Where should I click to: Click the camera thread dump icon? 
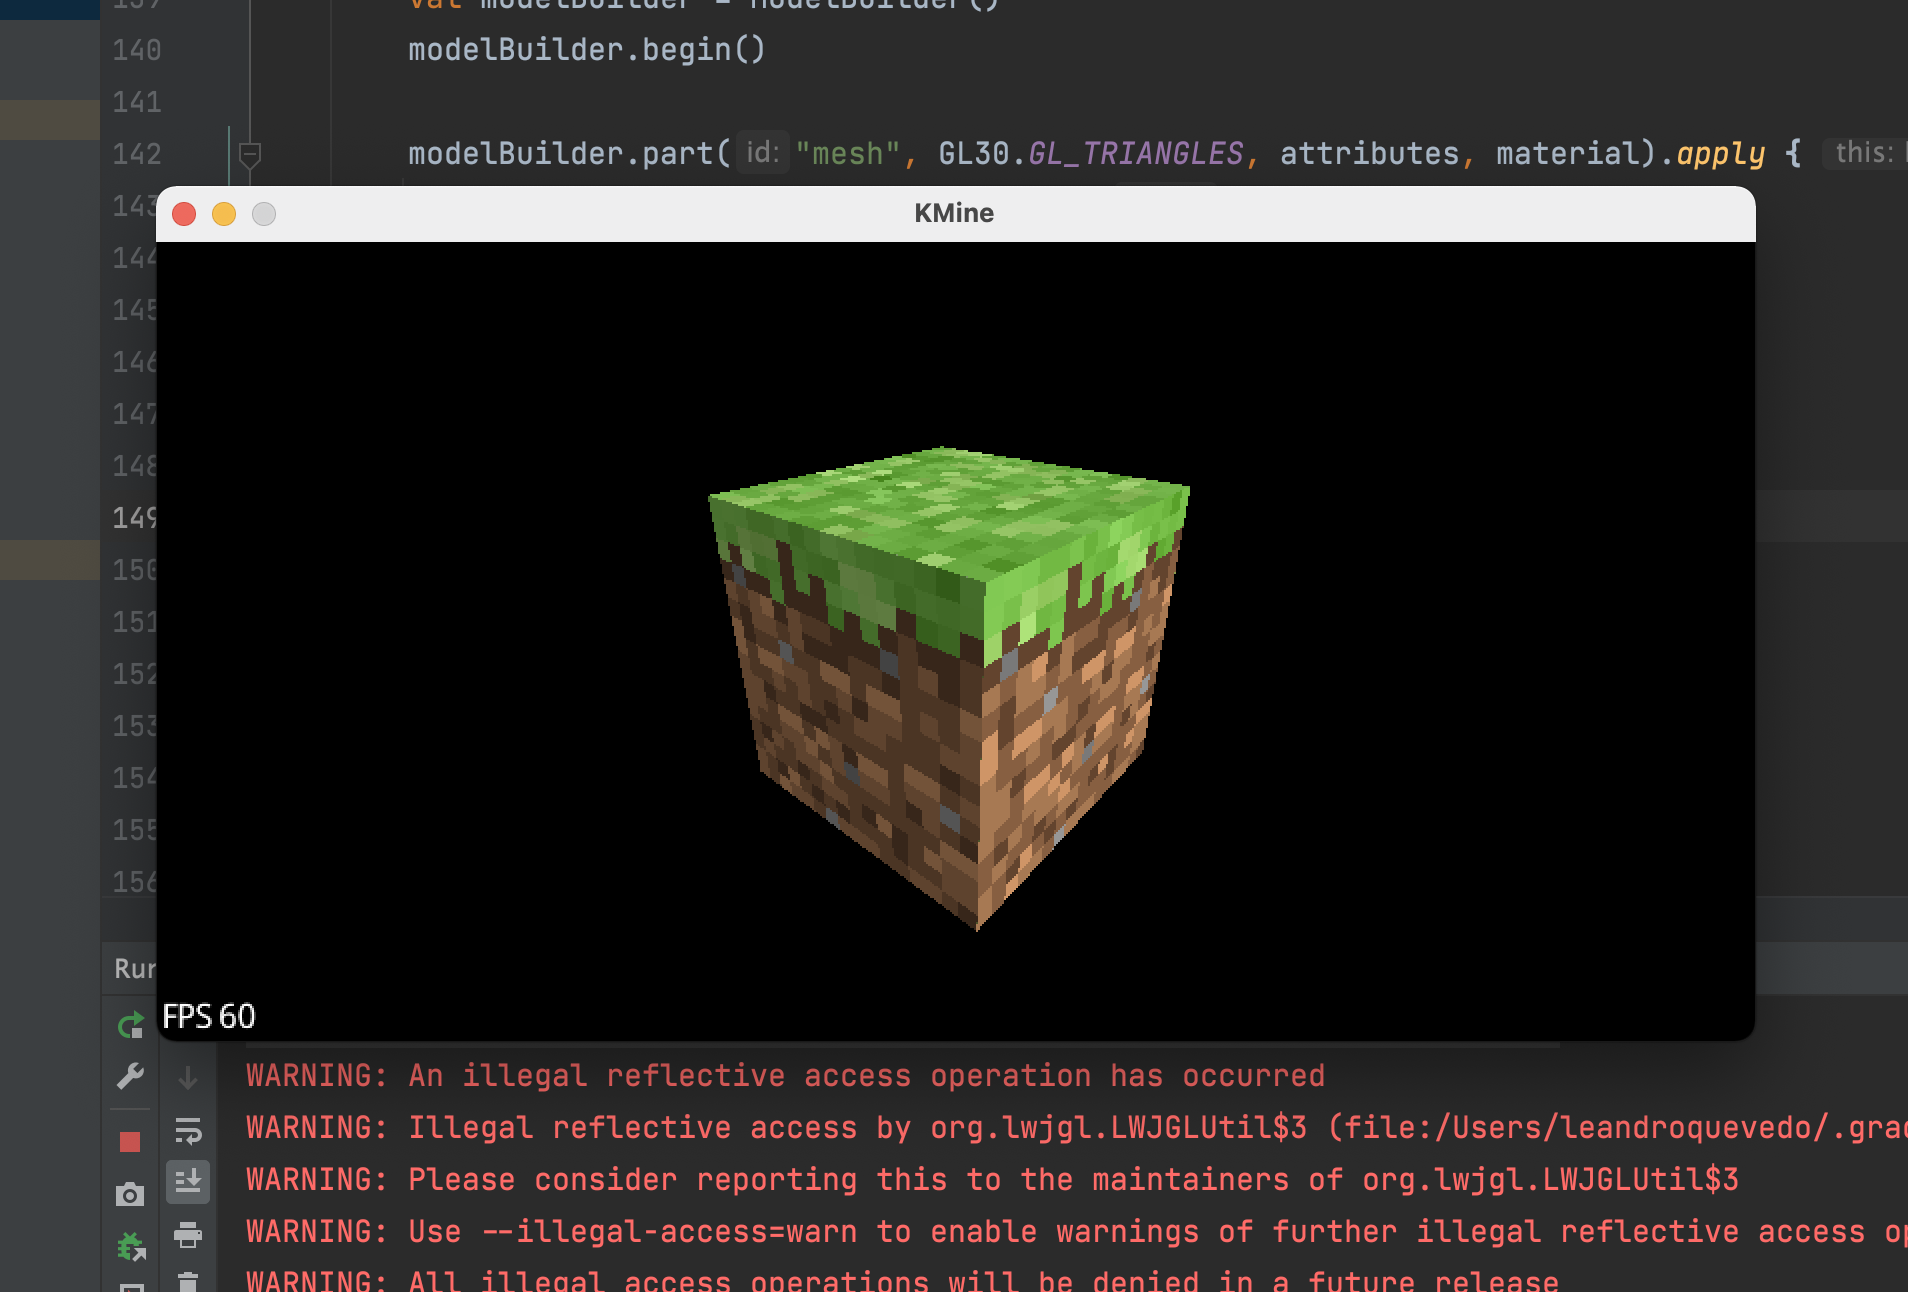[130, 1194]
